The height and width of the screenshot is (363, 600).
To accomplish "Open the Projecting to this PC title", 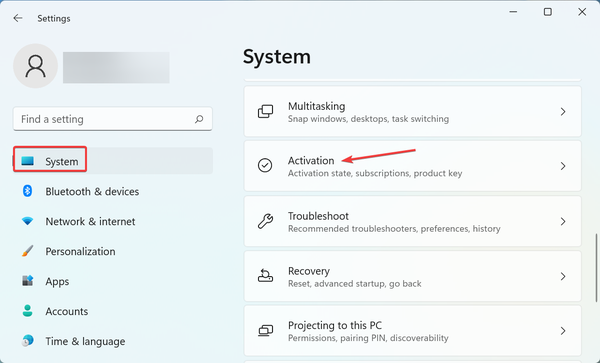I will point(335,326).
